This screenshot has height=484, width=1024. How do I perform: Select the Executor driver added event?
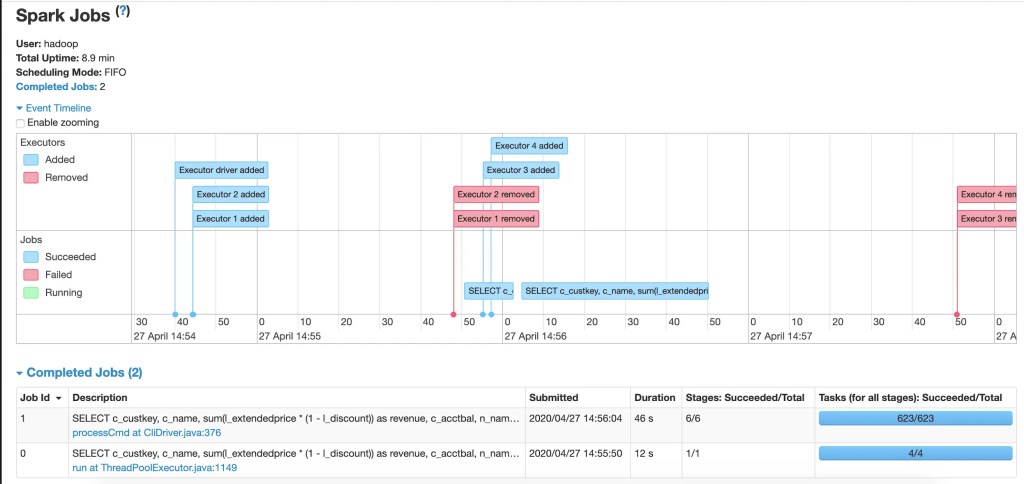[x=221, y=170]
